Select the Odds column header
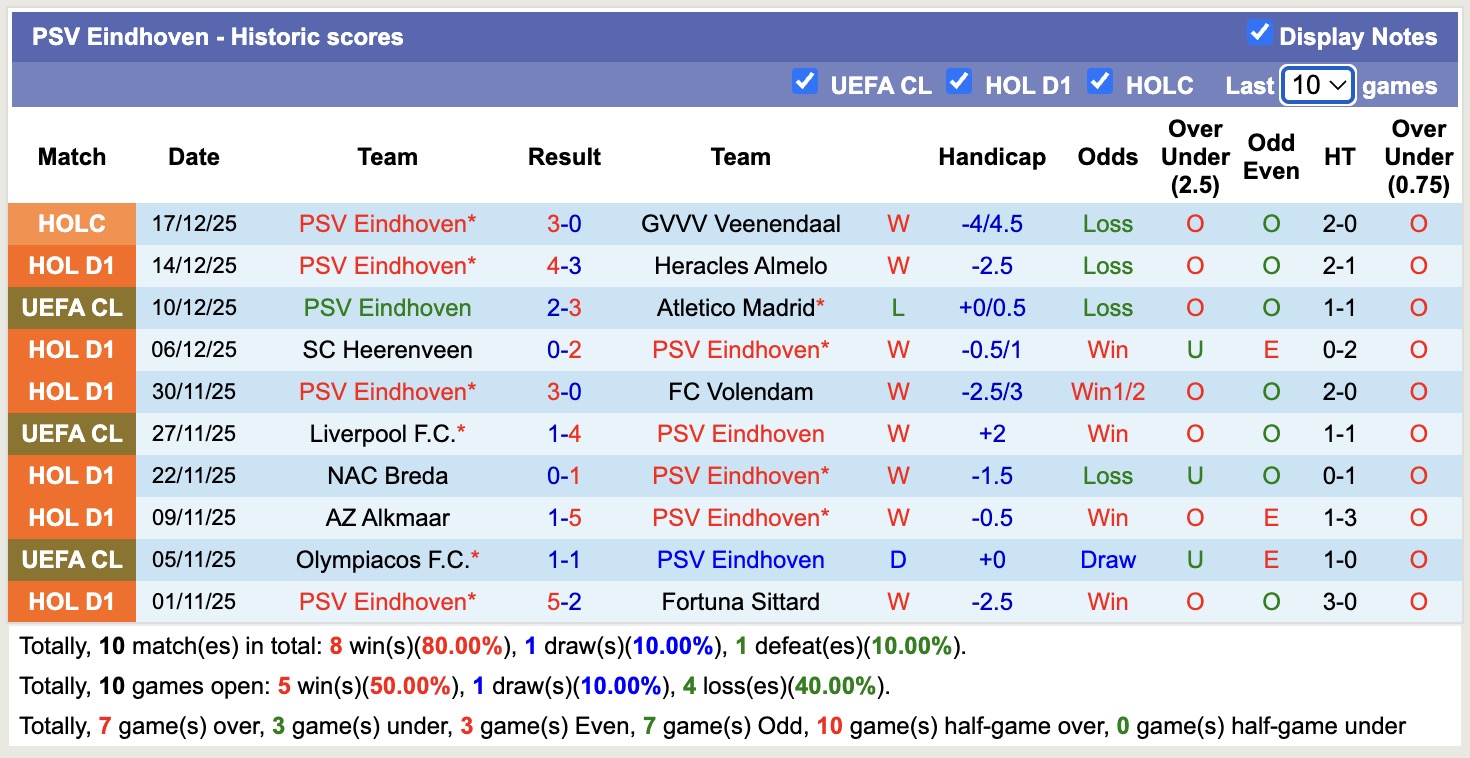 pos(1107,156)
